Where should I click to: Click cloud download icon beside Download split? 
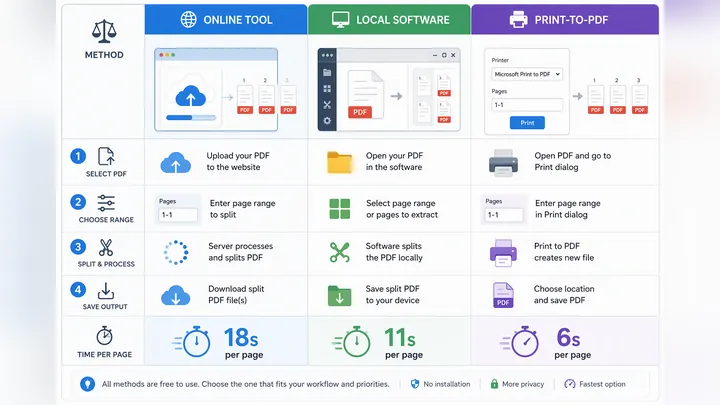(175, 295)
